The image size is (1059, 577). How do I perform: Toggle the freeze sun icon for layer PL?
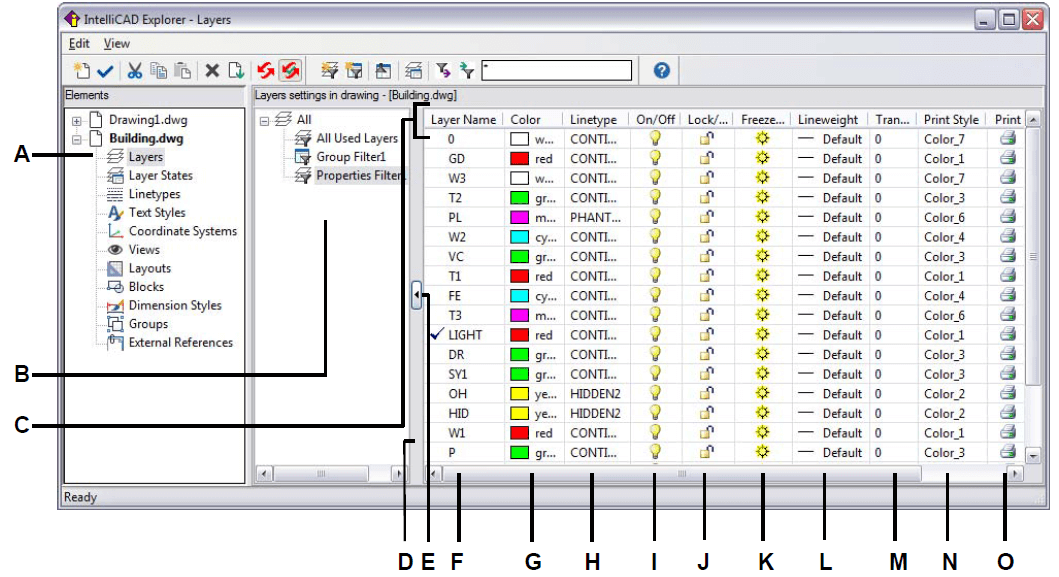[x=762, y=217]
